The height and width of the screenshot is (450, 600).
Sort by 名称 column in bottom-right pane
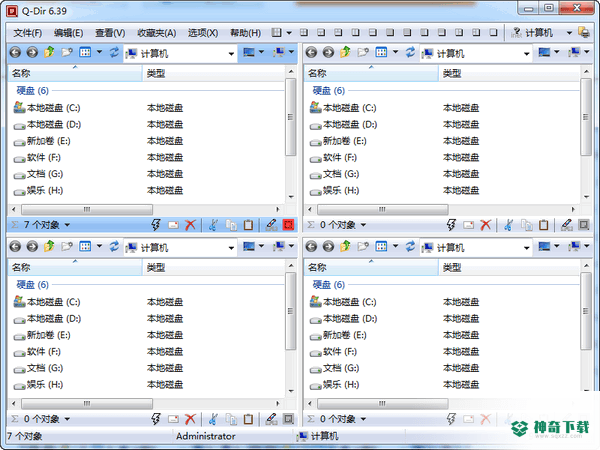[371, 268]
